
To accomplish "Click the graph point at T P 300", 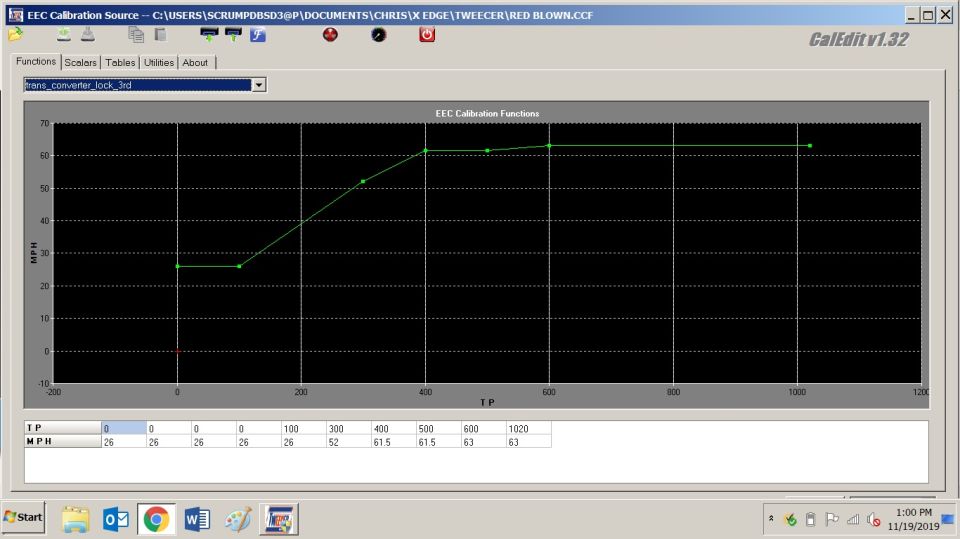I will point(363,181).
